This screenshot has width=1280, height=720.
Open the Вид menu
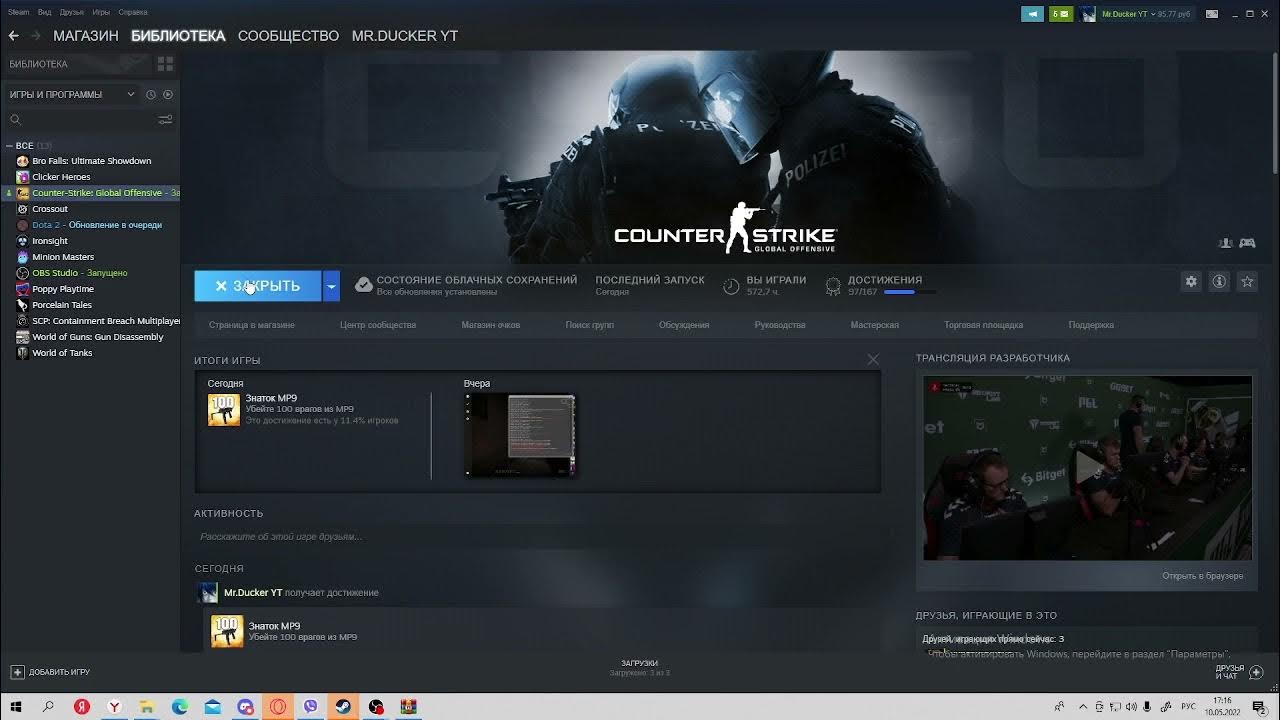tap(45, 12)
